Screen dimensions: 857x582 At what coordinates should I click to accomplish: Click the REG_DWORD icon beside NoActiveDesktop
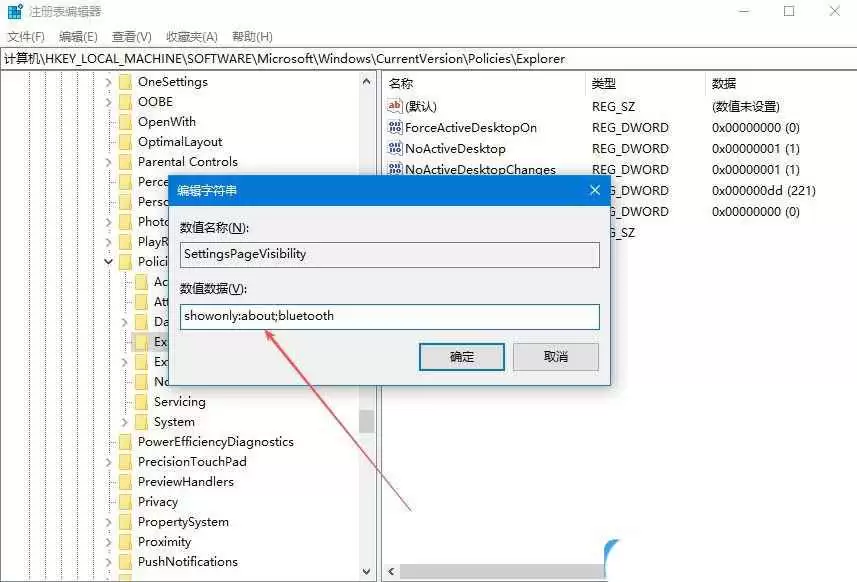(394, 148)
